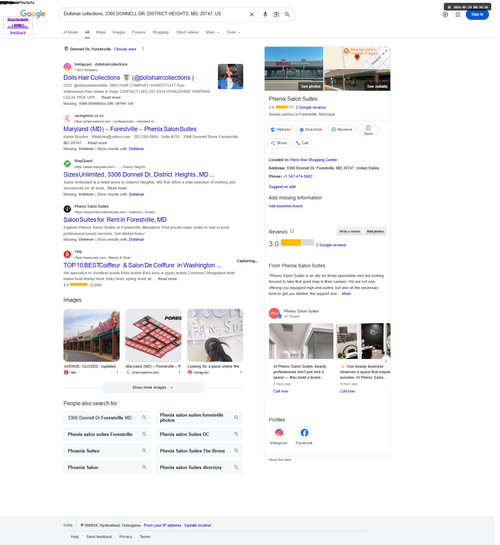Open Penn Mar Shopping Center link
The image size is (500, 545).
tap(313, 160)
